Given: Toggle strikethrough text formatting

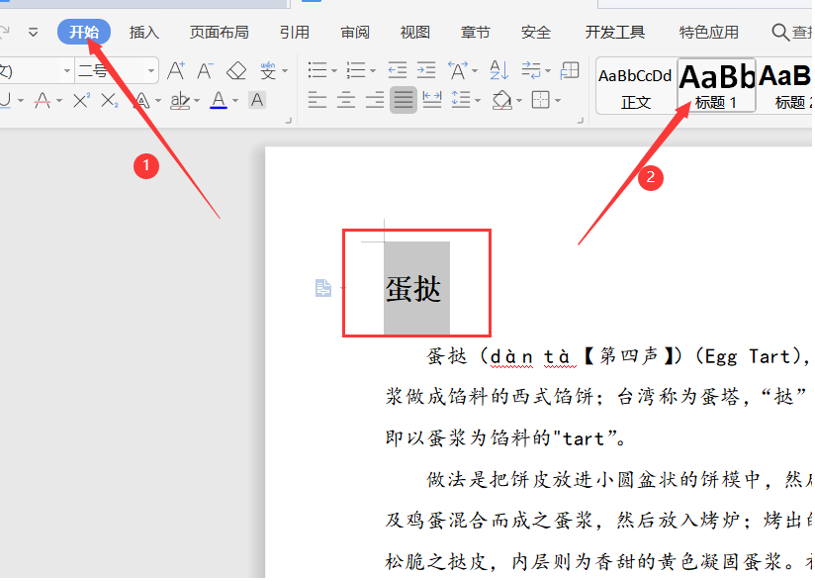Looking at the screenshot, I should coord(43,100).
